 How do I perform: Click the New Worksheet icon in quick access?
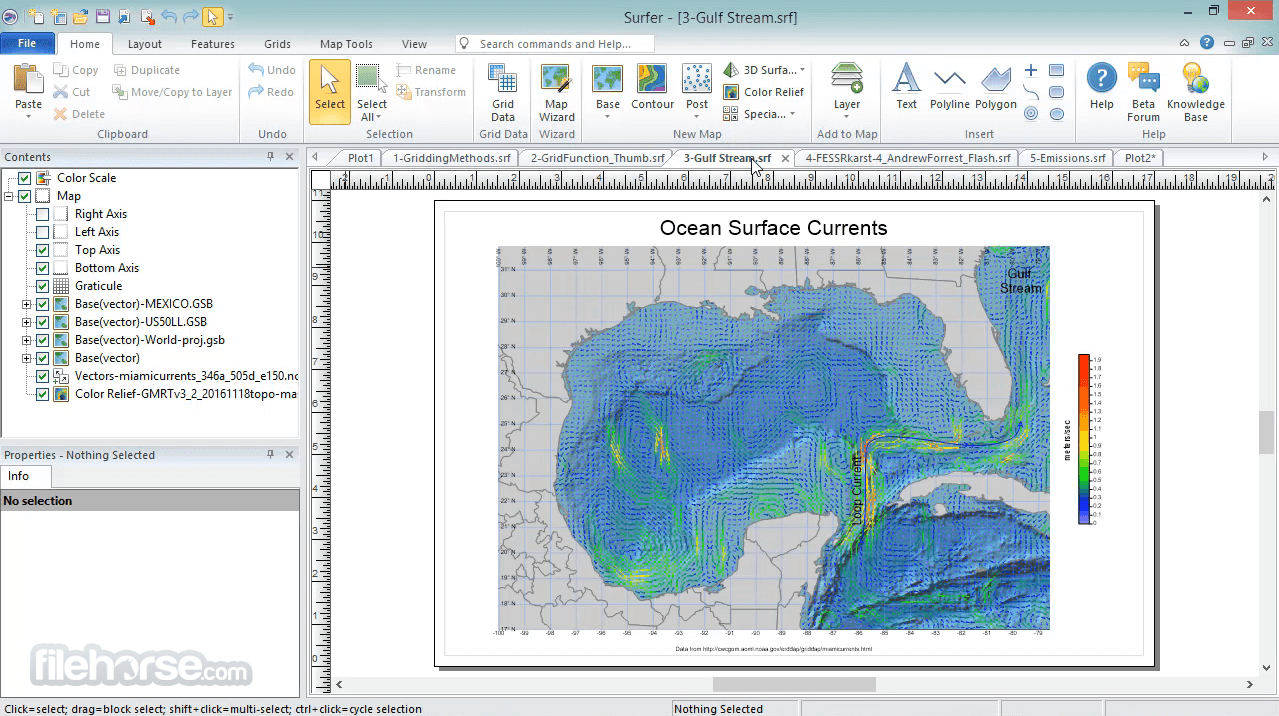click(58, 17)
